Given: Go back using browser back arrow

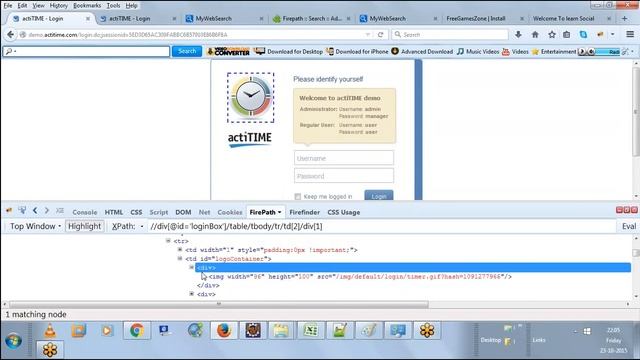Looking at the screenshot, I should (10, 35).
